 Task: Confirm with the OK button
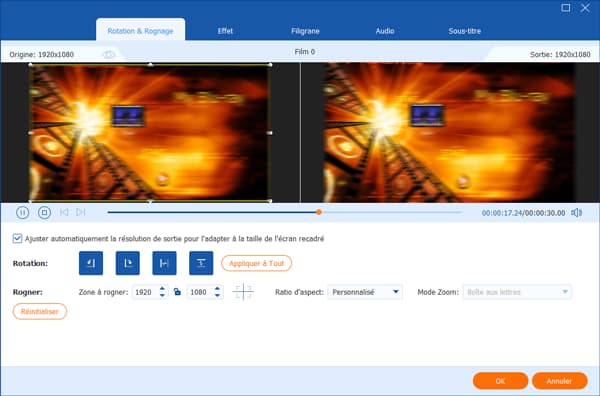coord(501,381)
